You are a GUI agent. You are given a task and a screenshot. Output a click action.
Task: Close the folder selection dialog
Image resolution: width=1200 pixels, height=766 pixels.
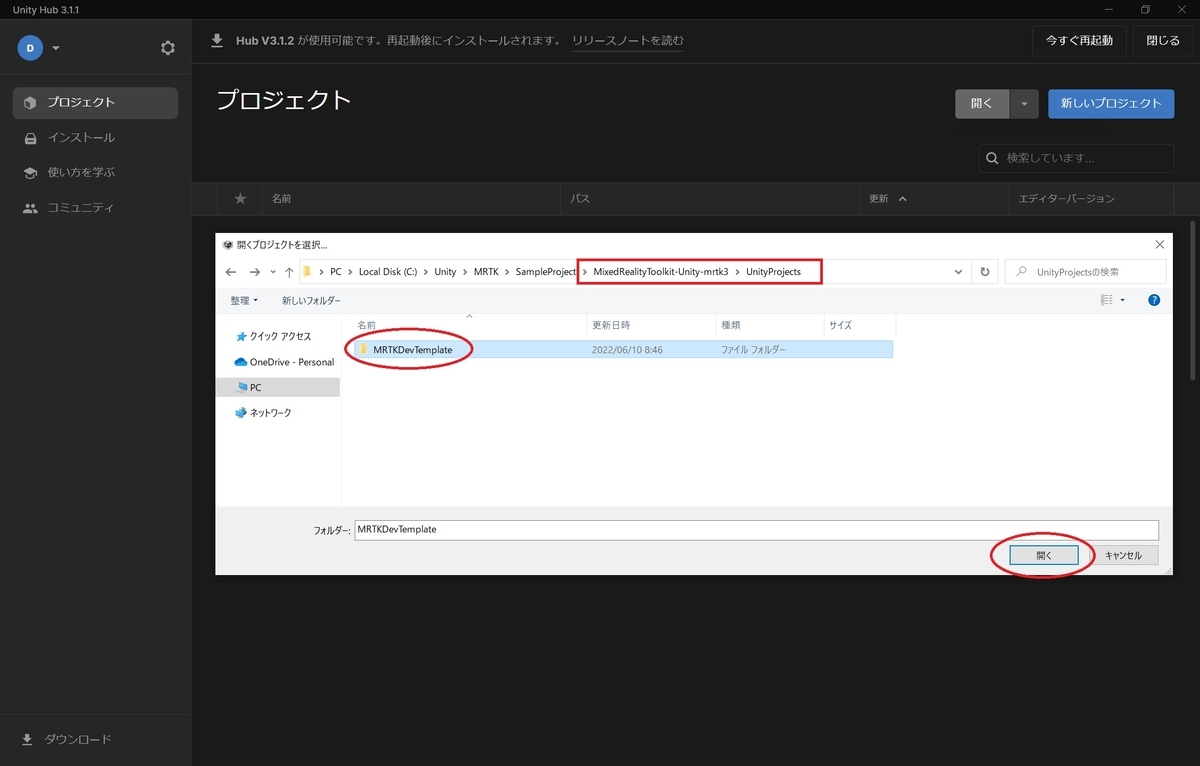click(1160, 244)
